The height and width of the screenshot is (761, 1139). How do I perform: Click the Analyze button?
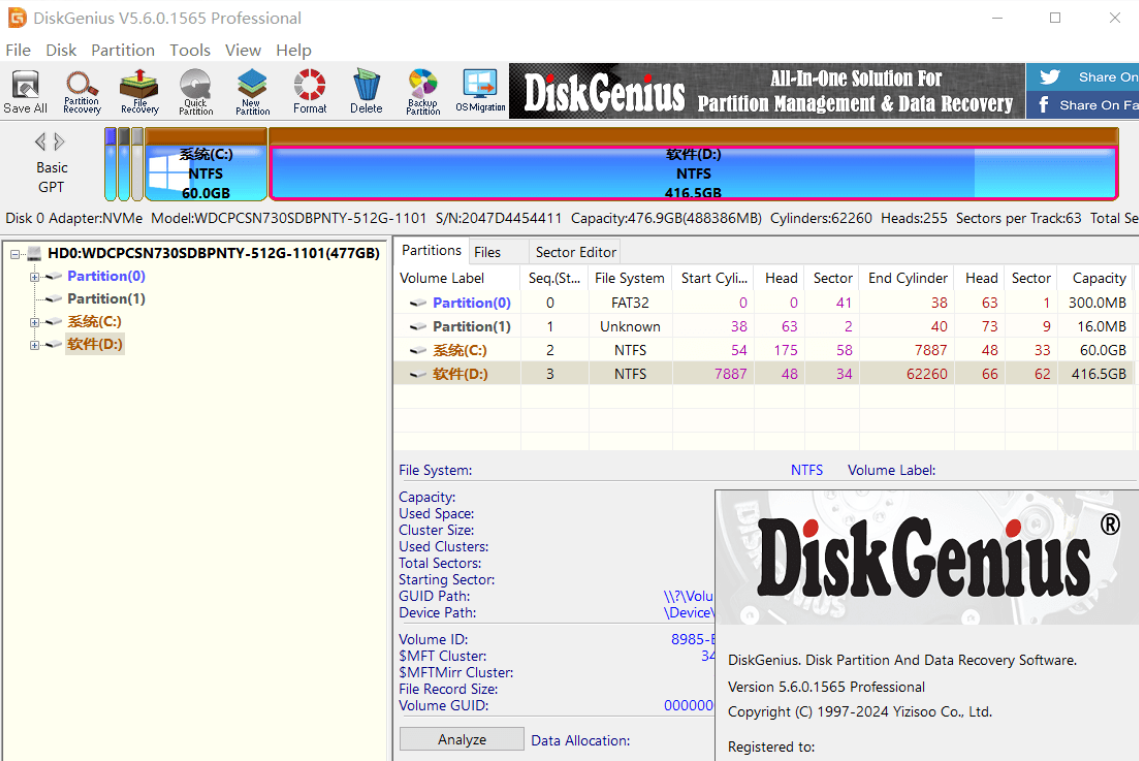(462, 739)
